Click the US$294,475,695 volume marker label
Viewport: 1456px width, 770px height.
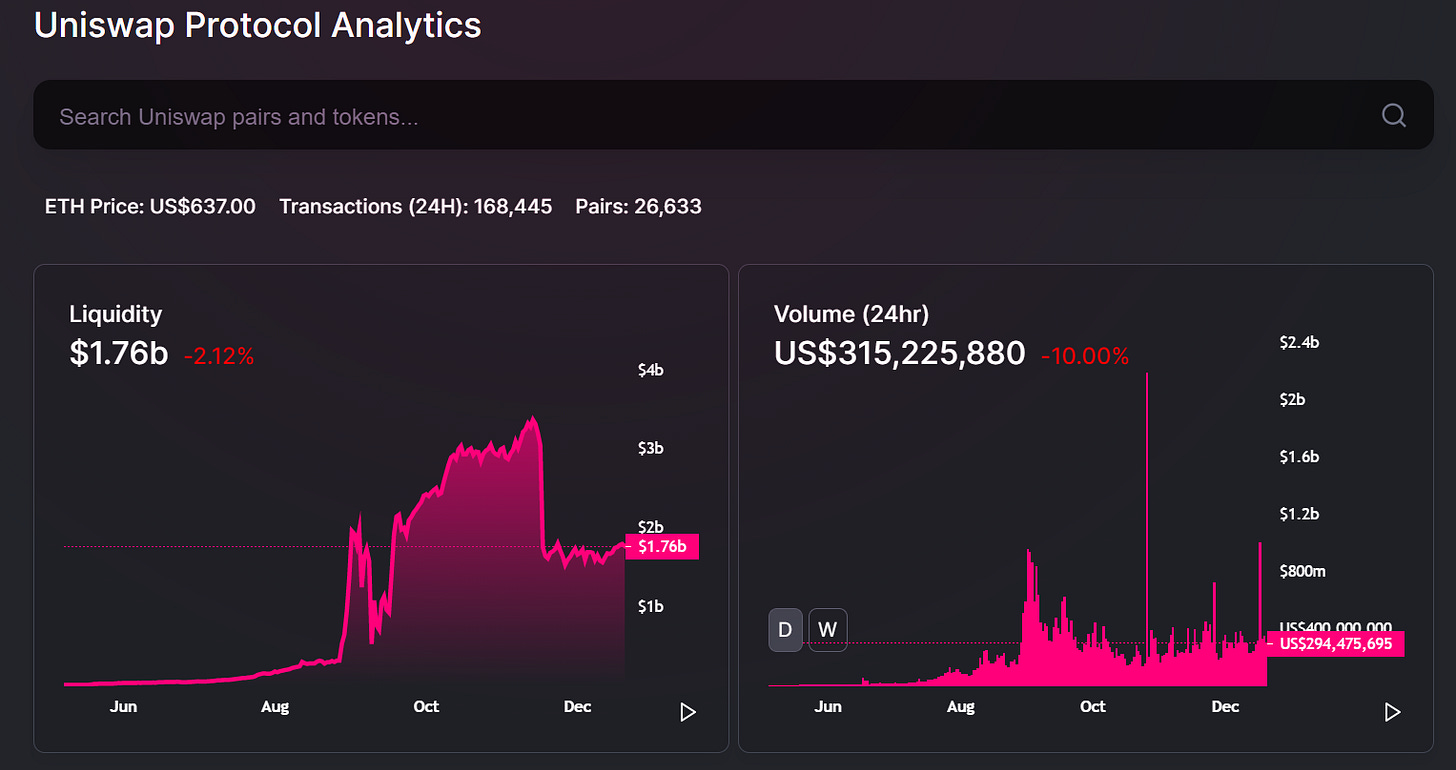tap(1335, 644)
